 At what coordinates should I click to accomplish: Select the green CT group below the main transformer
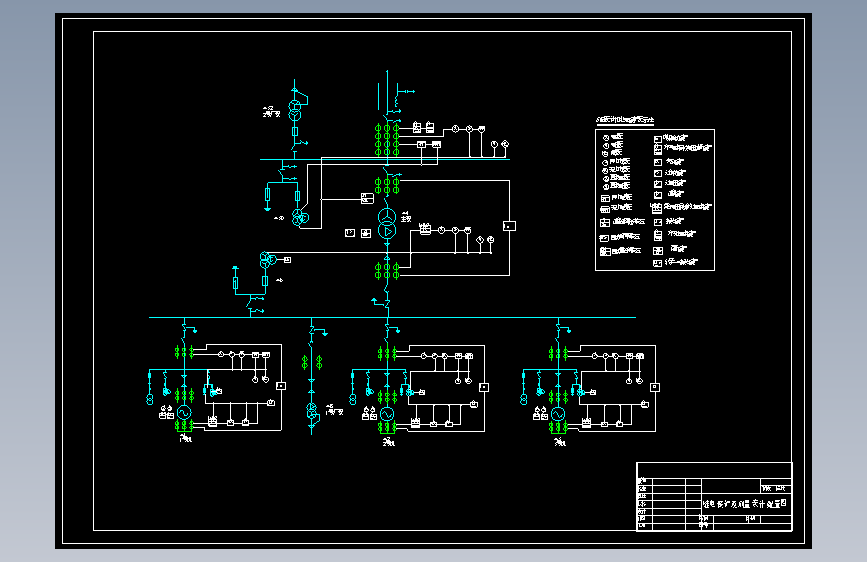tap(387, 271)
